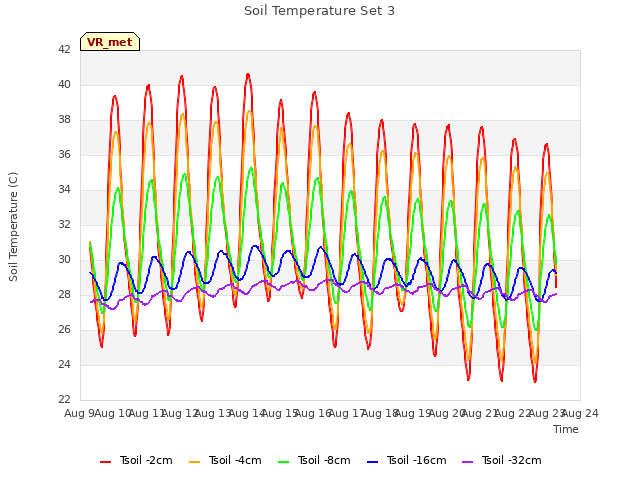
Task: Click the Aug 24 x-axis tick label
Action: 580,413
